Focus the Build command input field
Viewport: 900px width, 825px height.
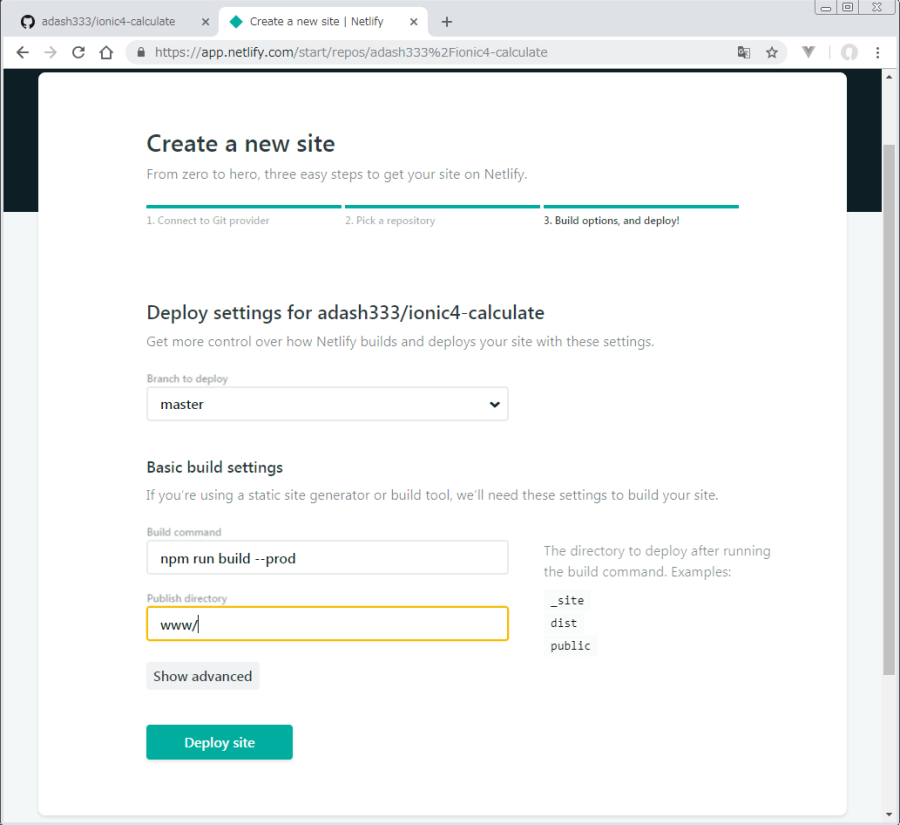click(327, 558)
